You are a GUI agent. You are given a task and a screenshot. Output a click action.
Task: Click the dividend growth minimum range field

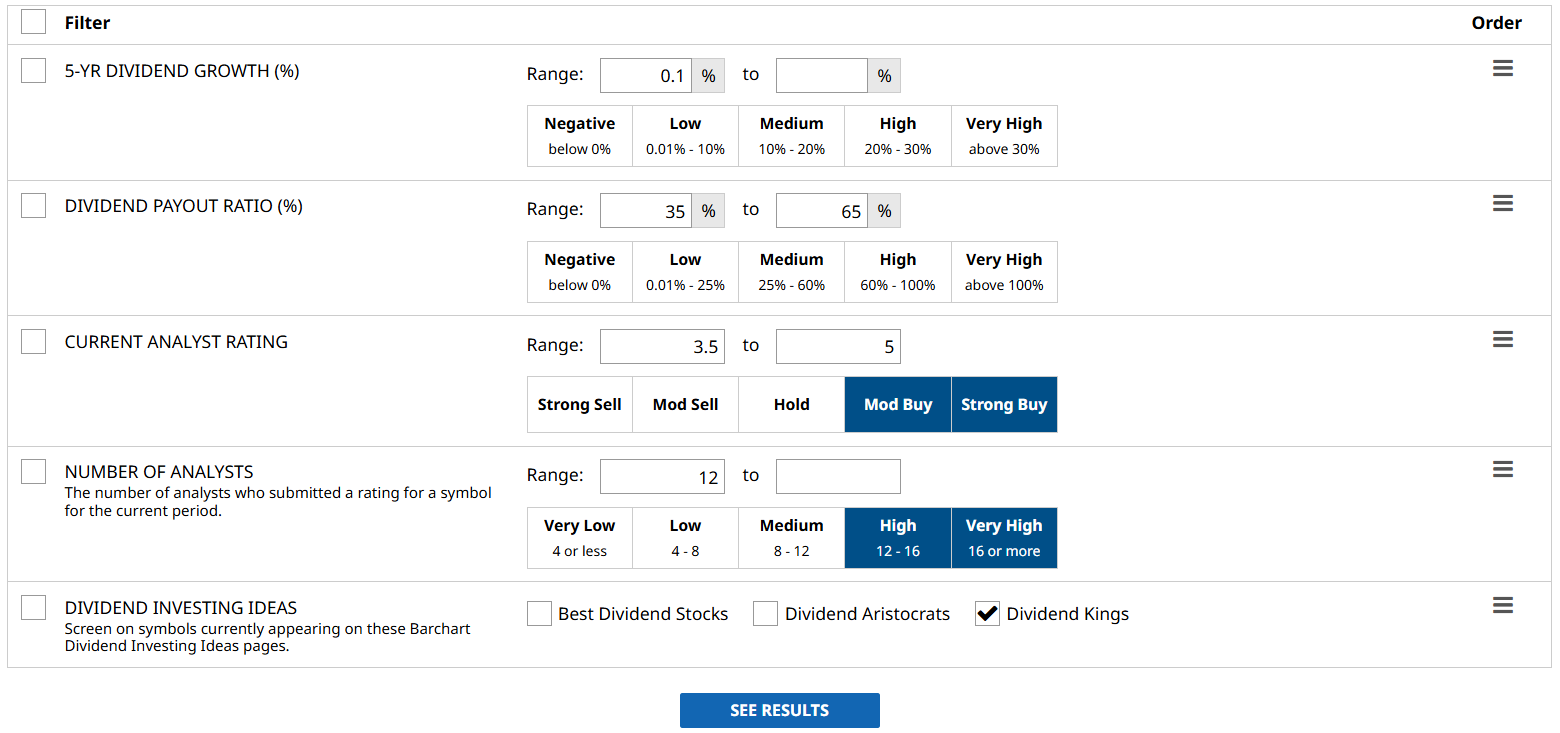646,76
